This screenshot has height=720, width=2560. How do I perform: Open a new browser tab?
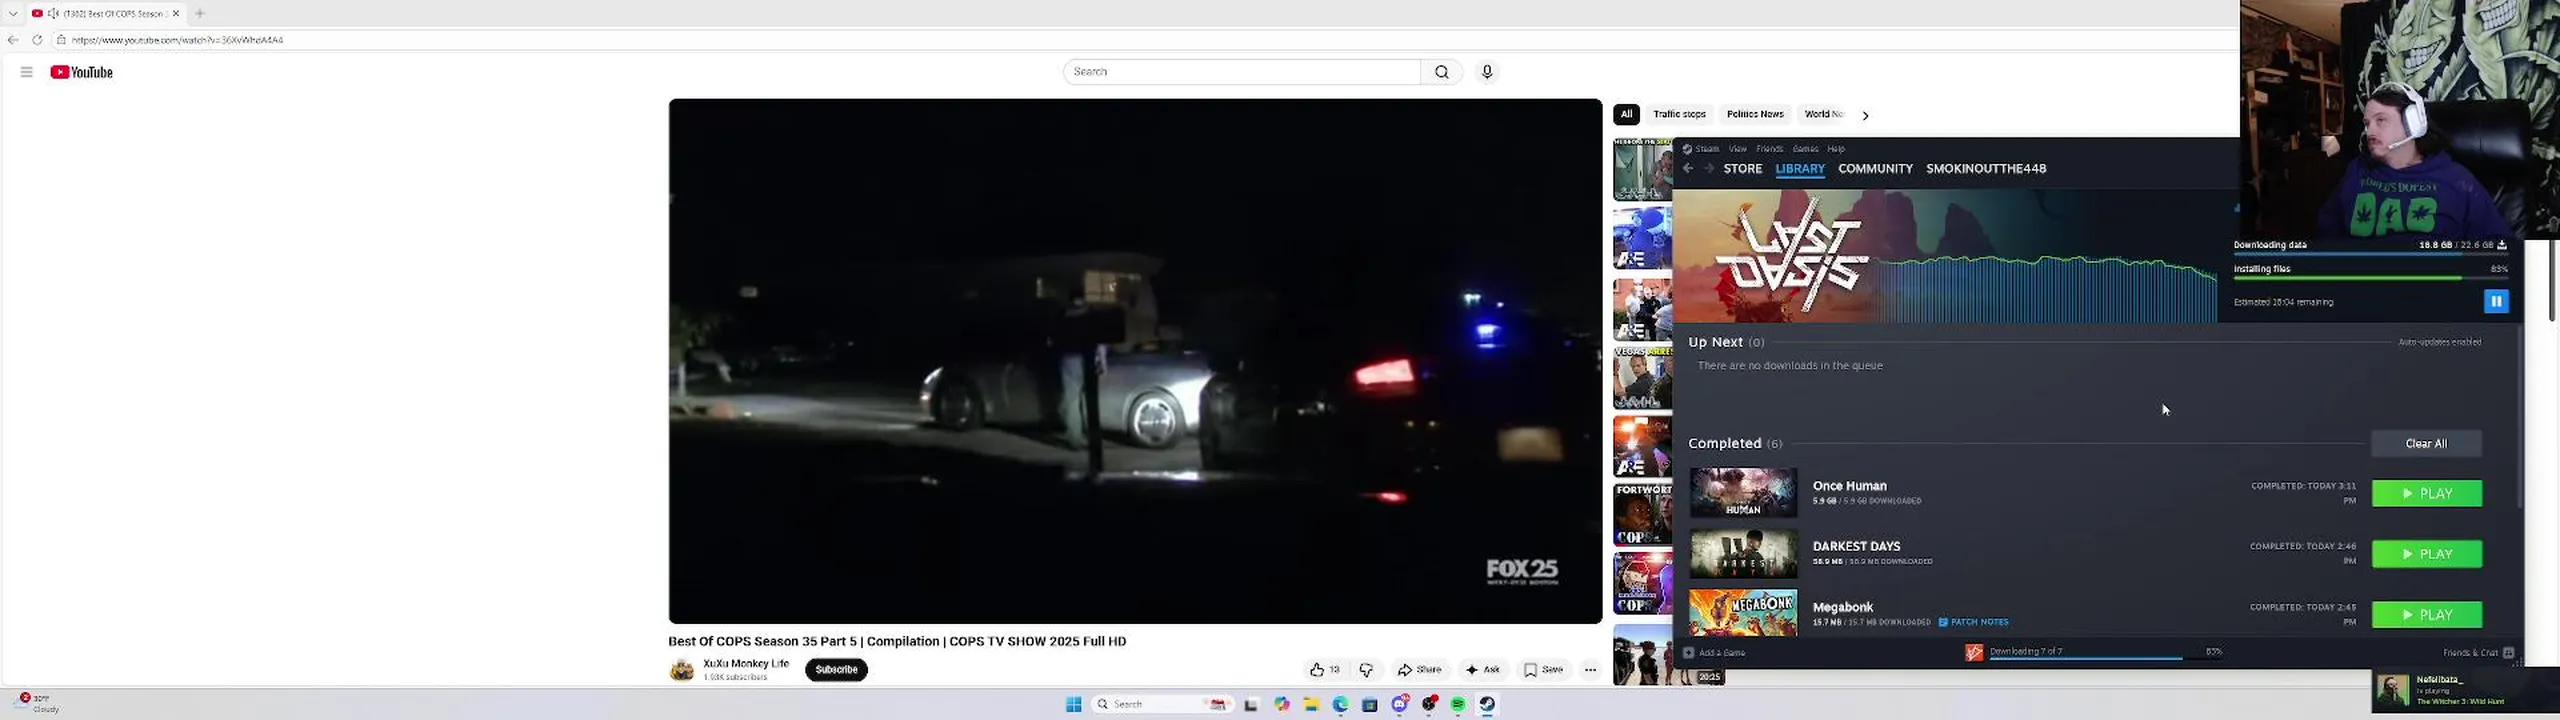pos(199,13)
